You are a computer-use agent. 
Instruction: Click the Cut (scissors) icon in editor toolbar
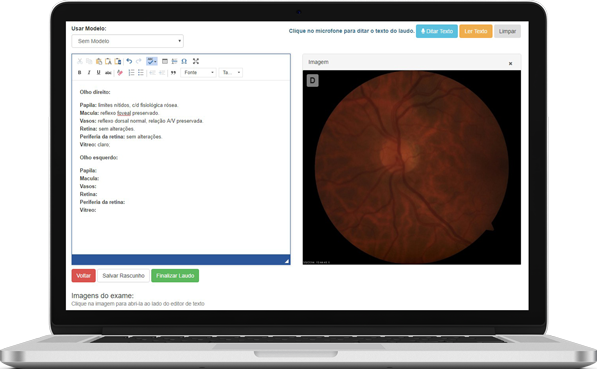80,61
